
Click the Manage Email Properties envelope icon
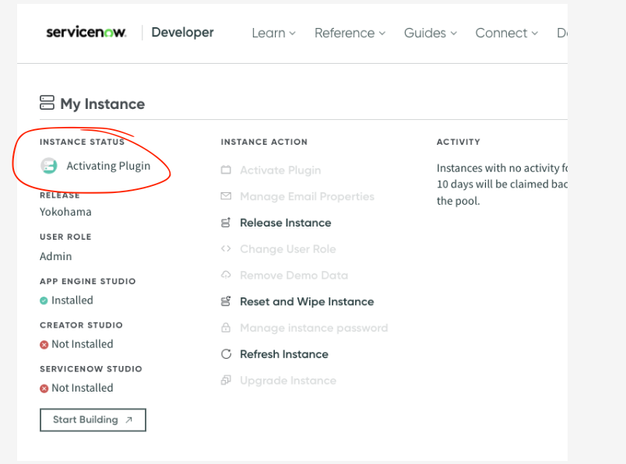pos(226,196)
